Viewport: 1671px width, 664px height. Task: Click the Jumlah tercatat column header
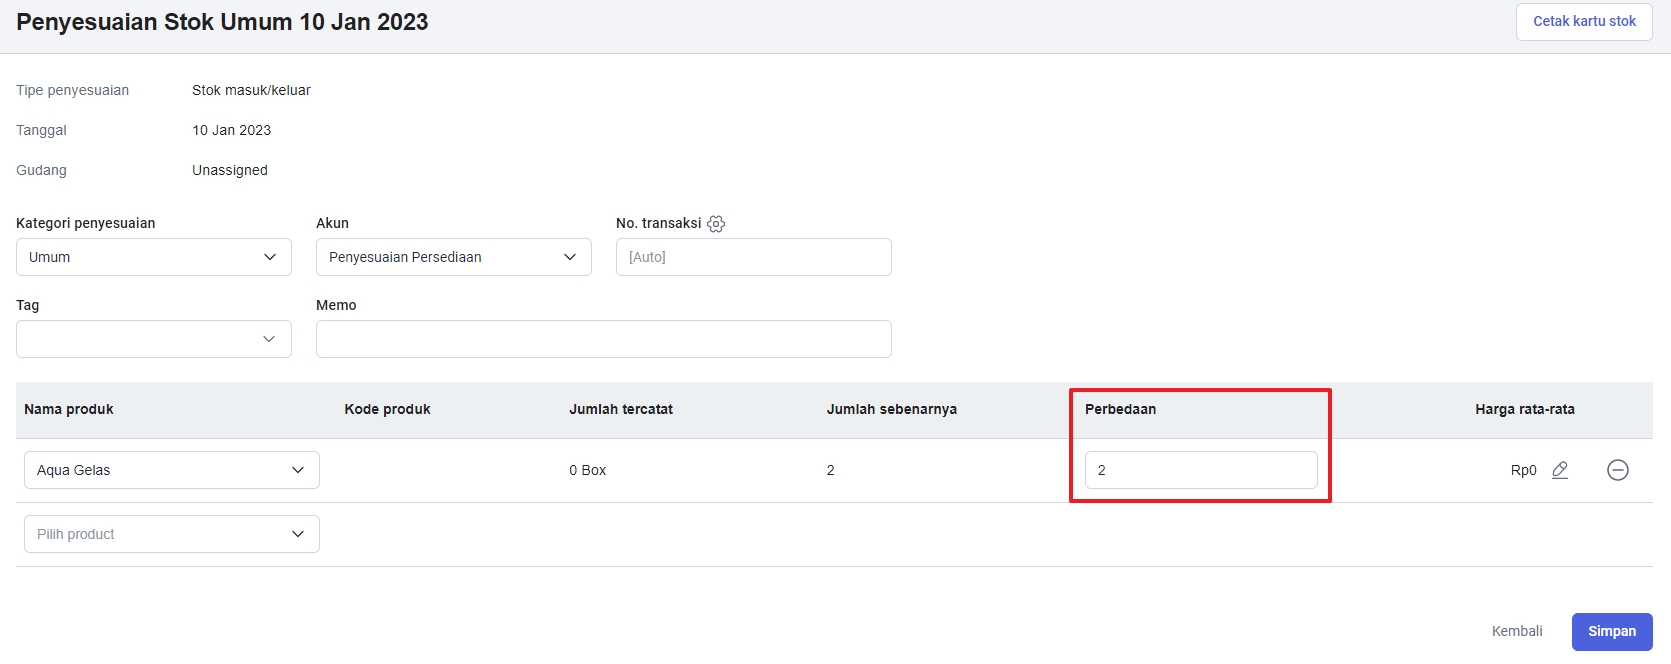tap(621, 409)
